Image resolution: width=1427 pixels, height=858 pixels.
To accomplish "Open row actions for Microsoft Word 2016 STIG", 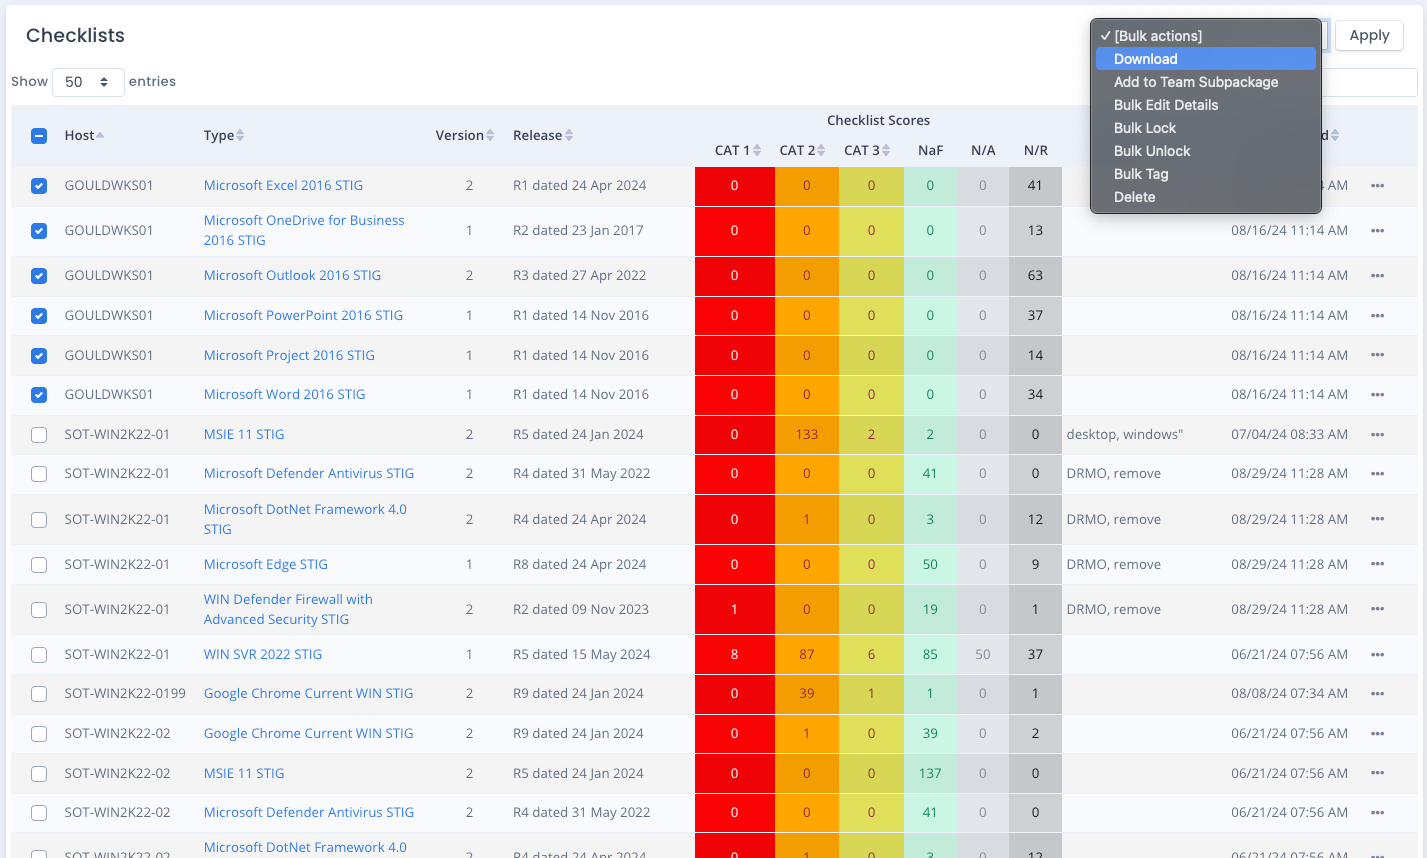I will pos(1377,395).
